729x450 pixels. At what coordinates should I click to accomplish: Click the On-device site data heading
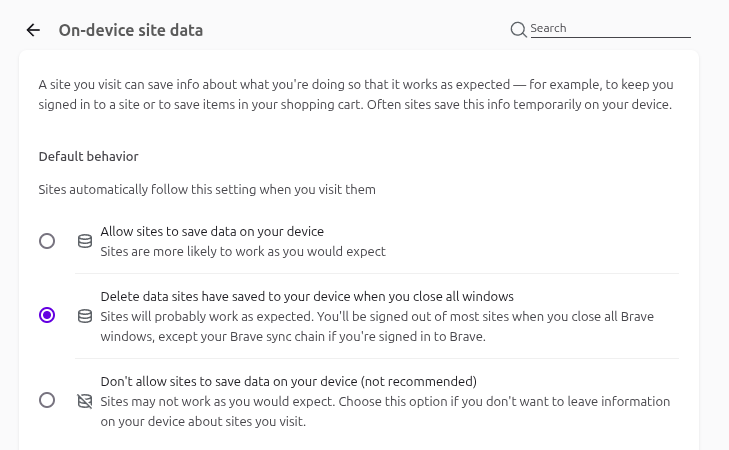(x=131, y=30)
